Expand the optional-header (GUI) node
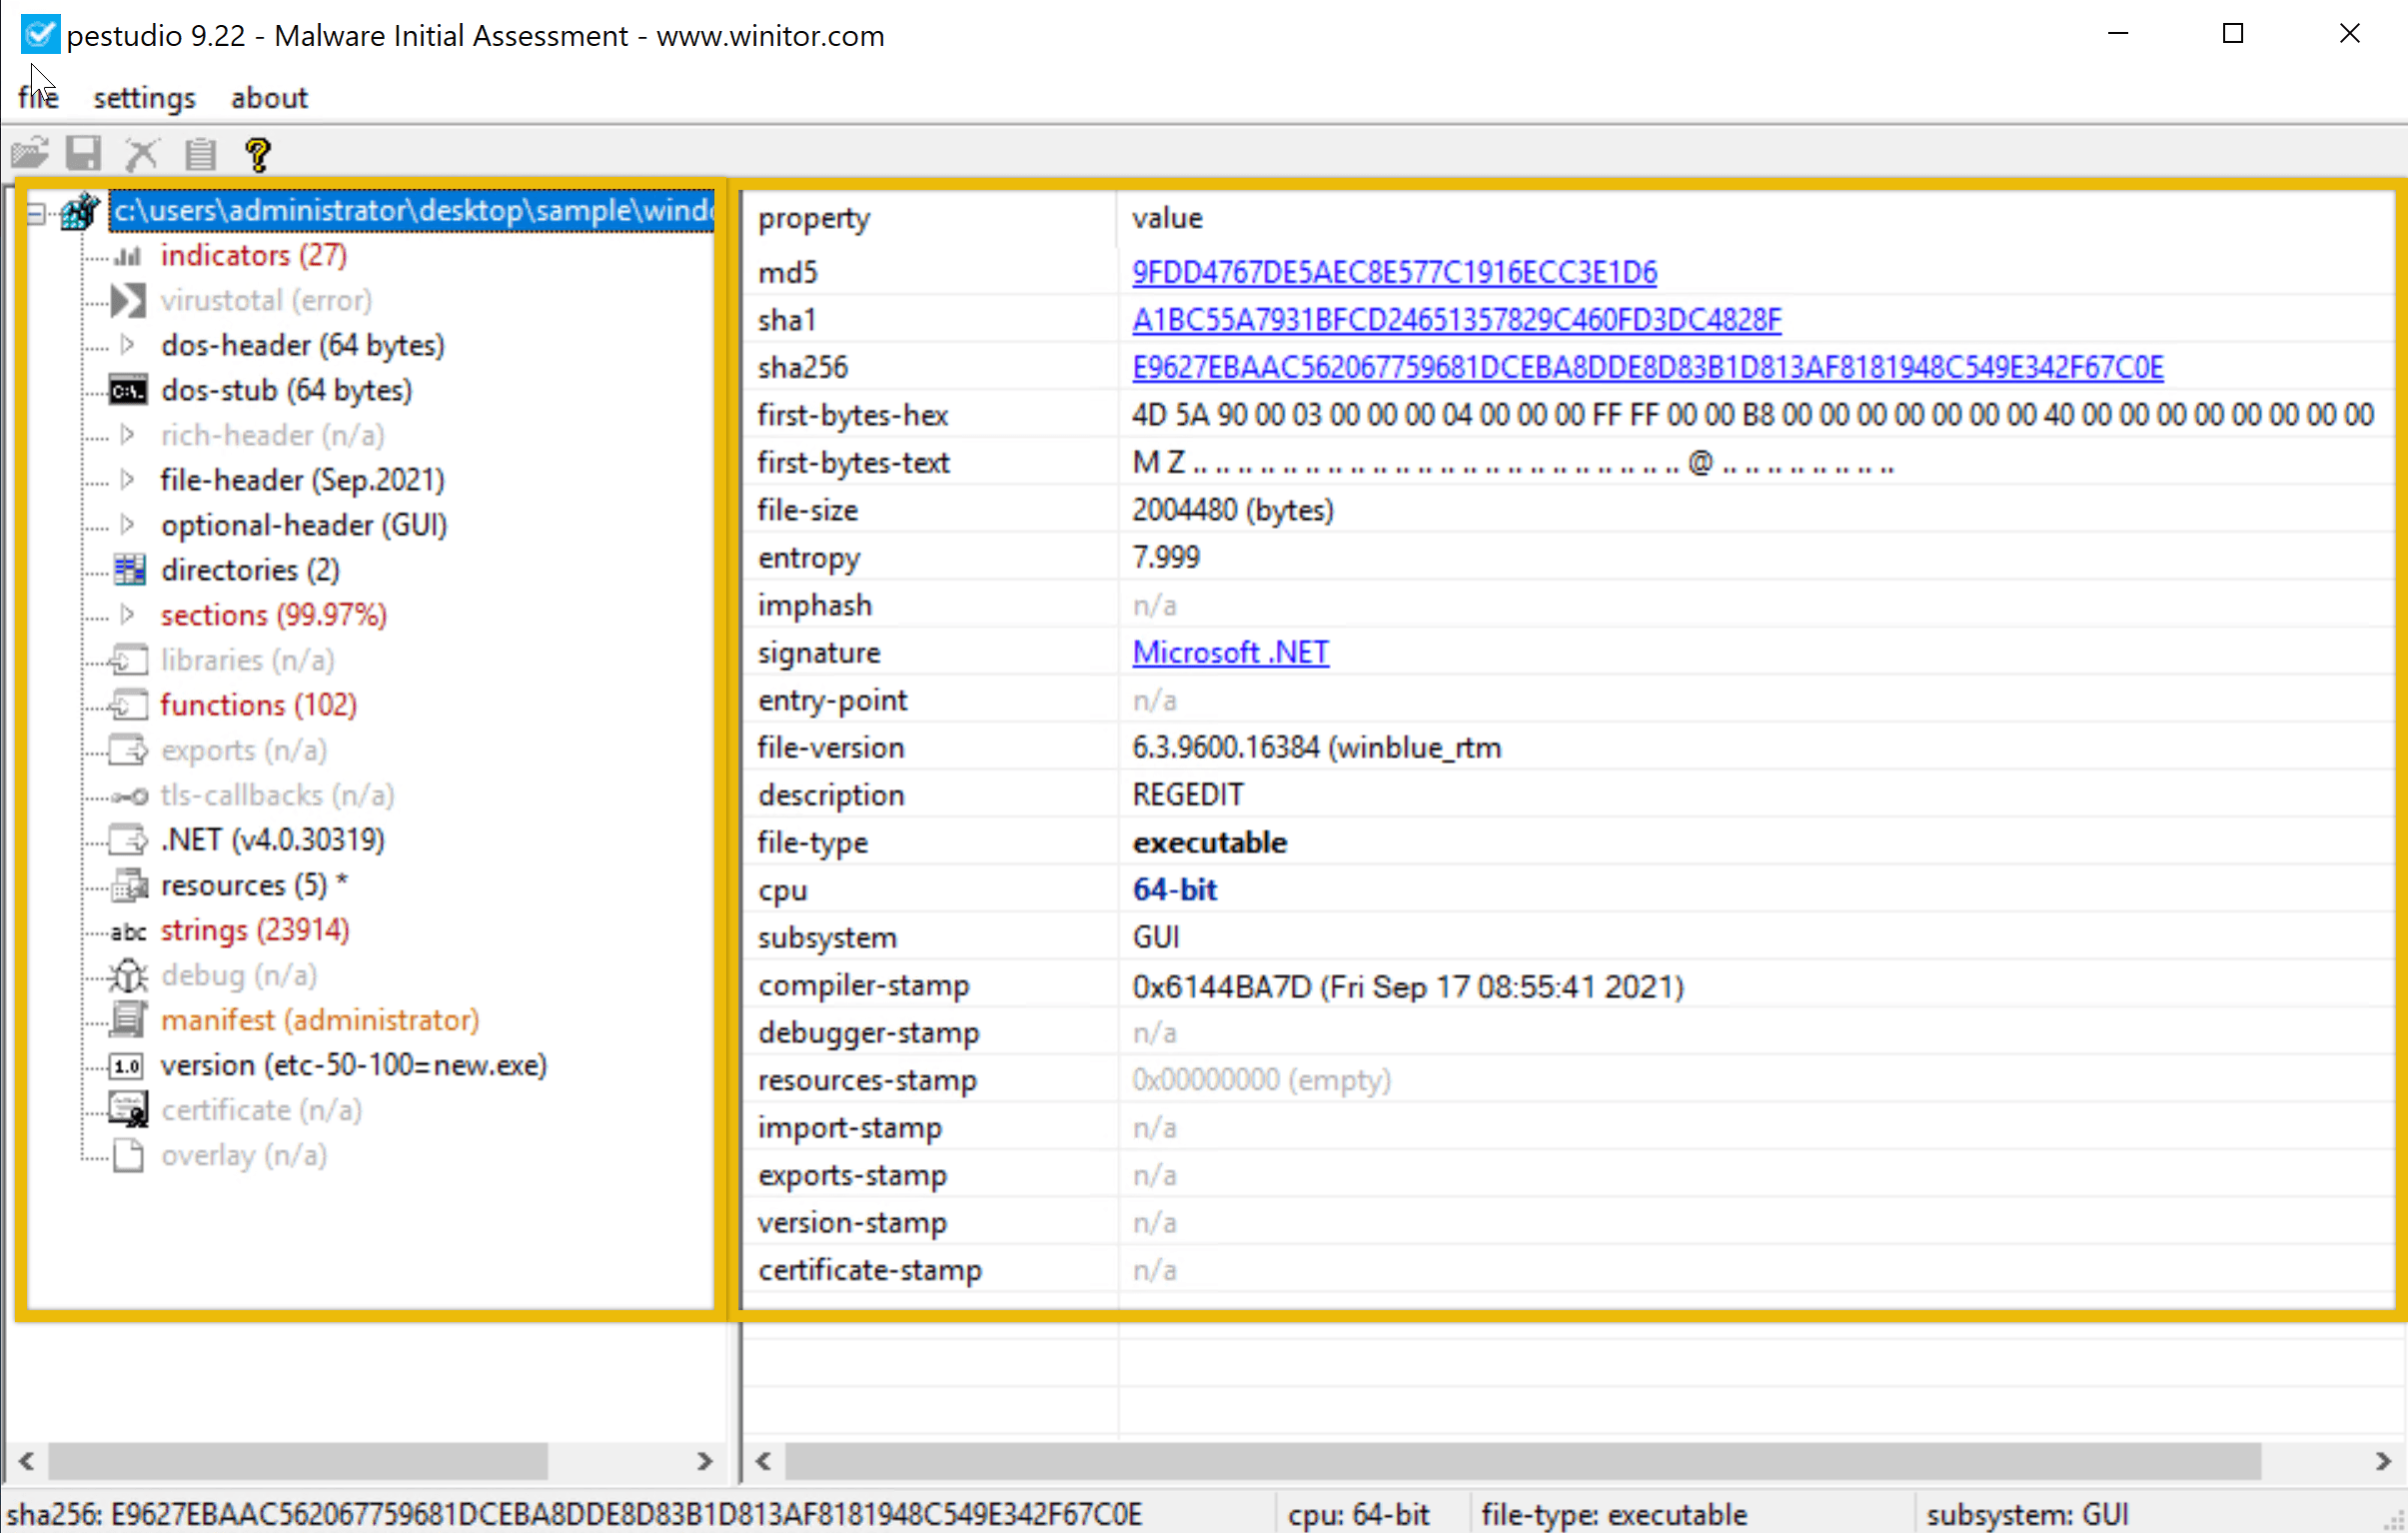 (x=127, y=525)
